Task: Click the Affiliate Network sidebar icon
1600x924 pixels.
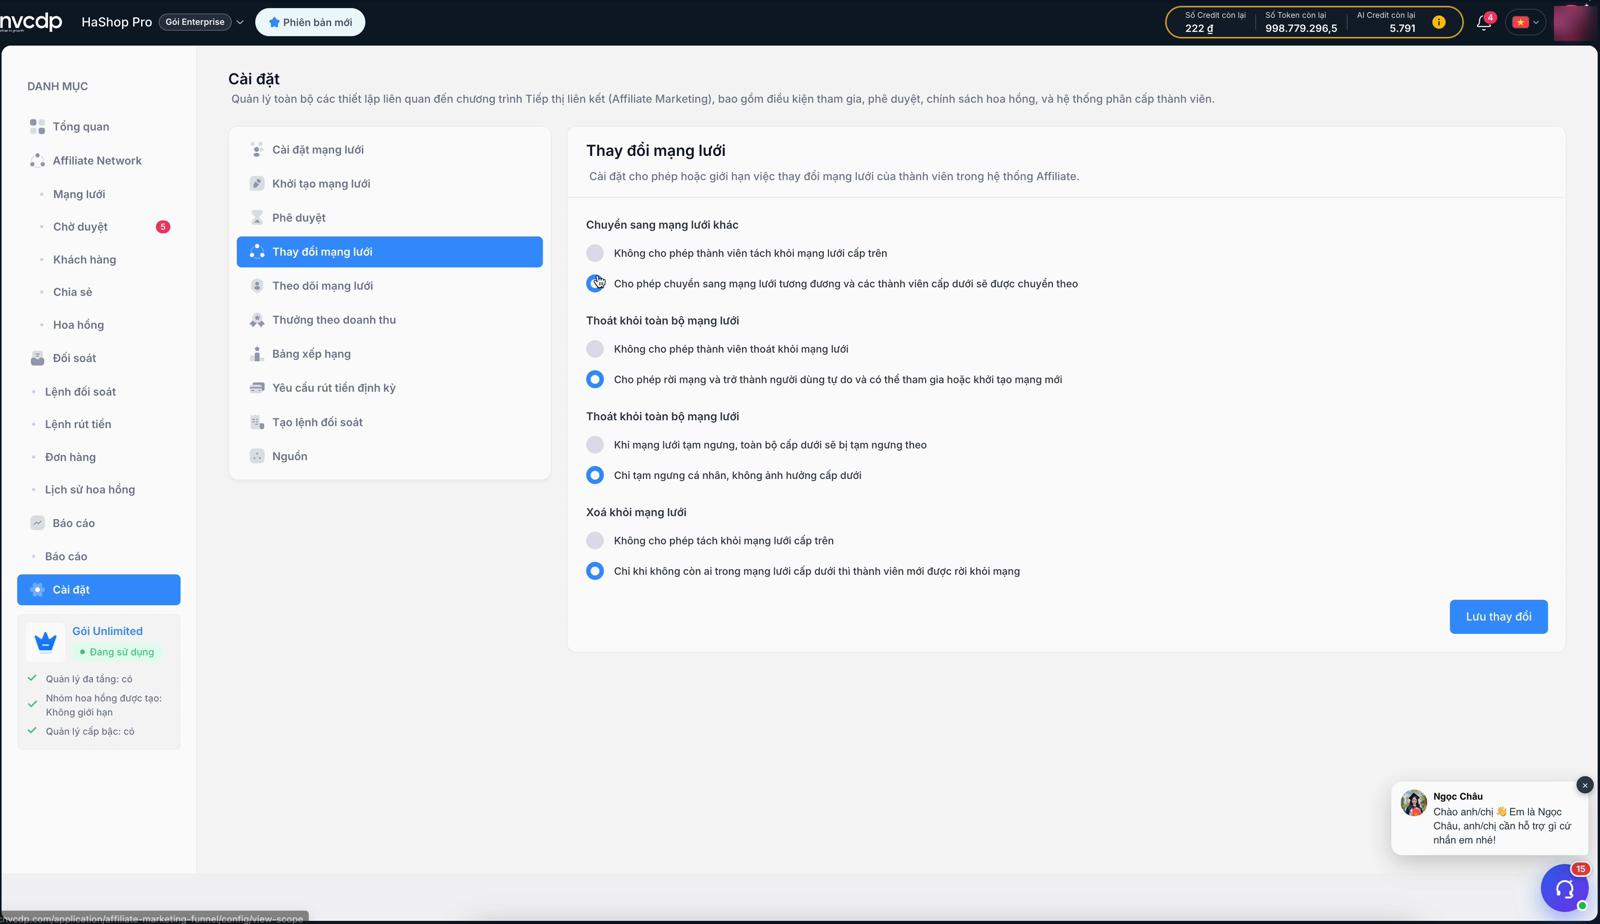Action: coord(37,160)
